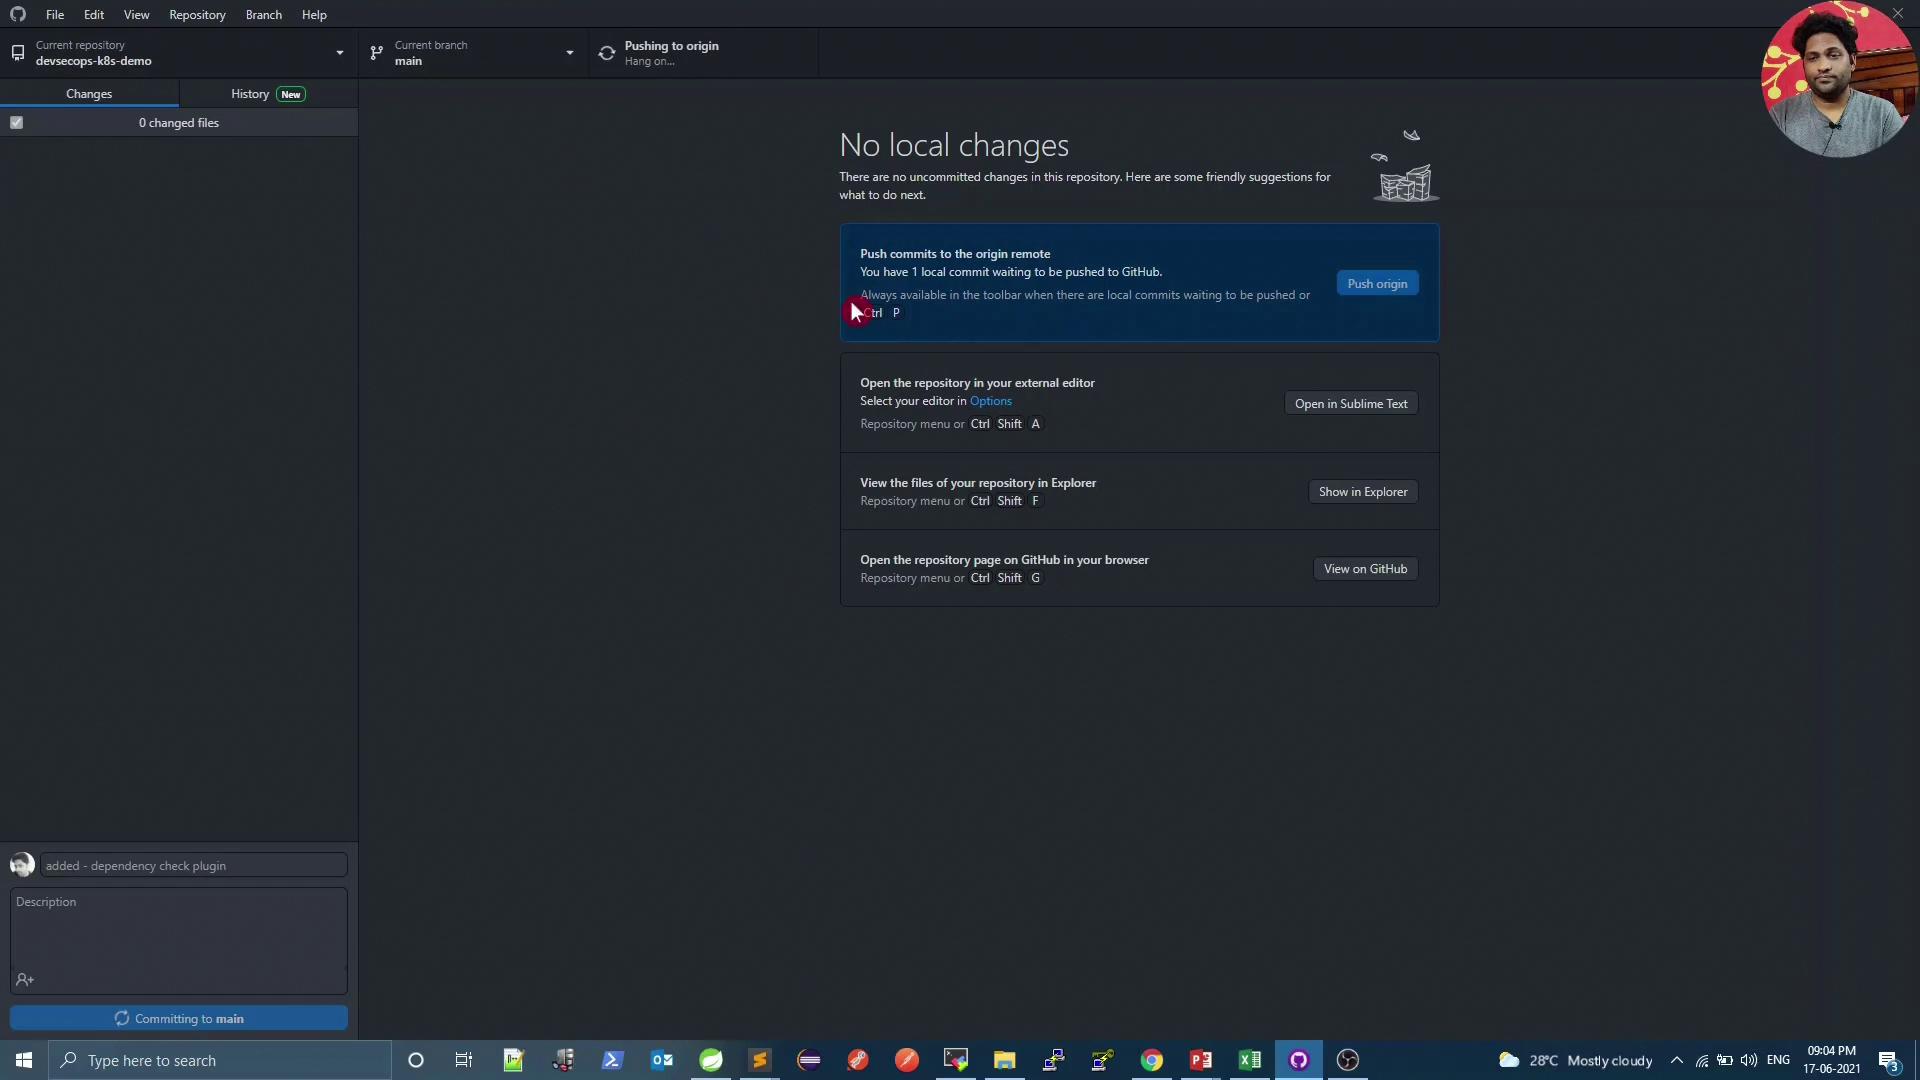This screenshot has width=1920, height=1080.
Task: Click the Options link for editor
Action: click(990, 401)
